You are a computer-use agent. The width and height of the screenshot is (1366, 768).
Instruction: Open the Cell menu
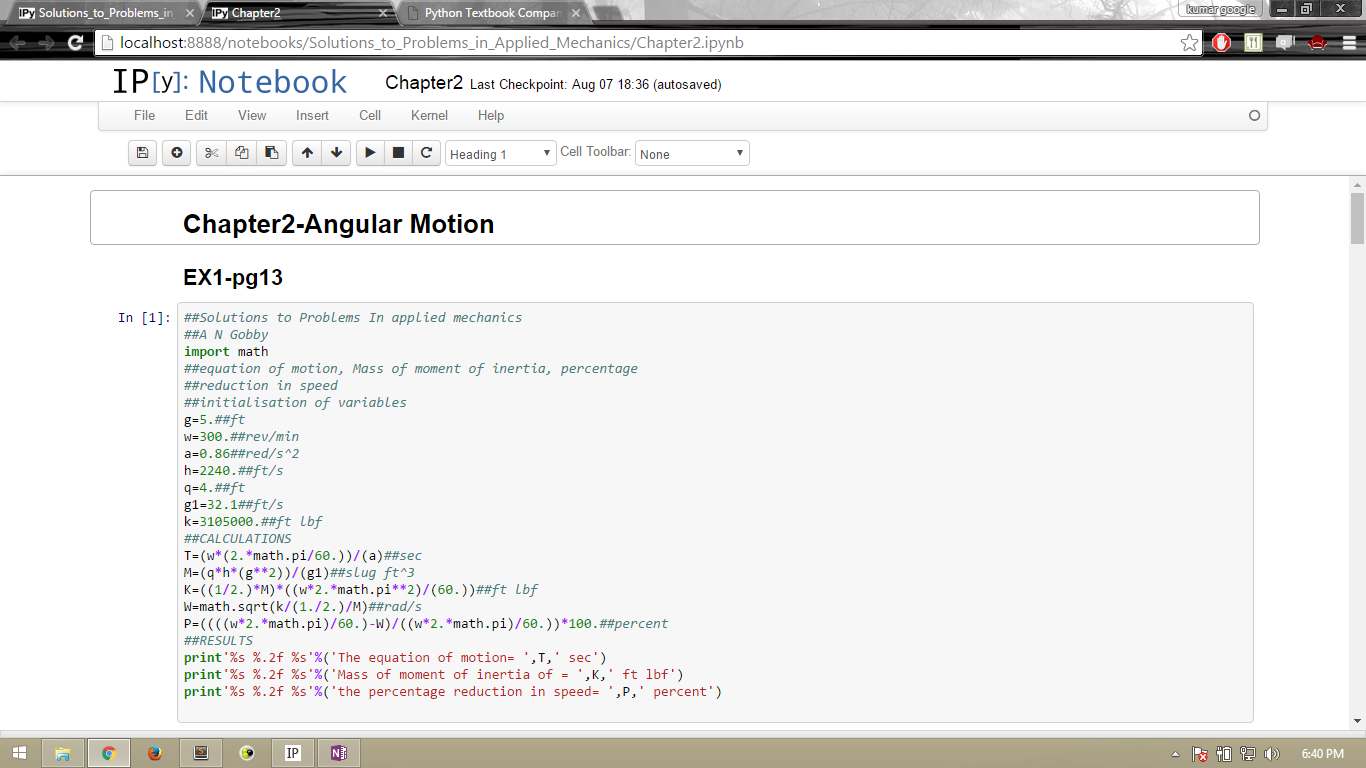coord(370,115)
